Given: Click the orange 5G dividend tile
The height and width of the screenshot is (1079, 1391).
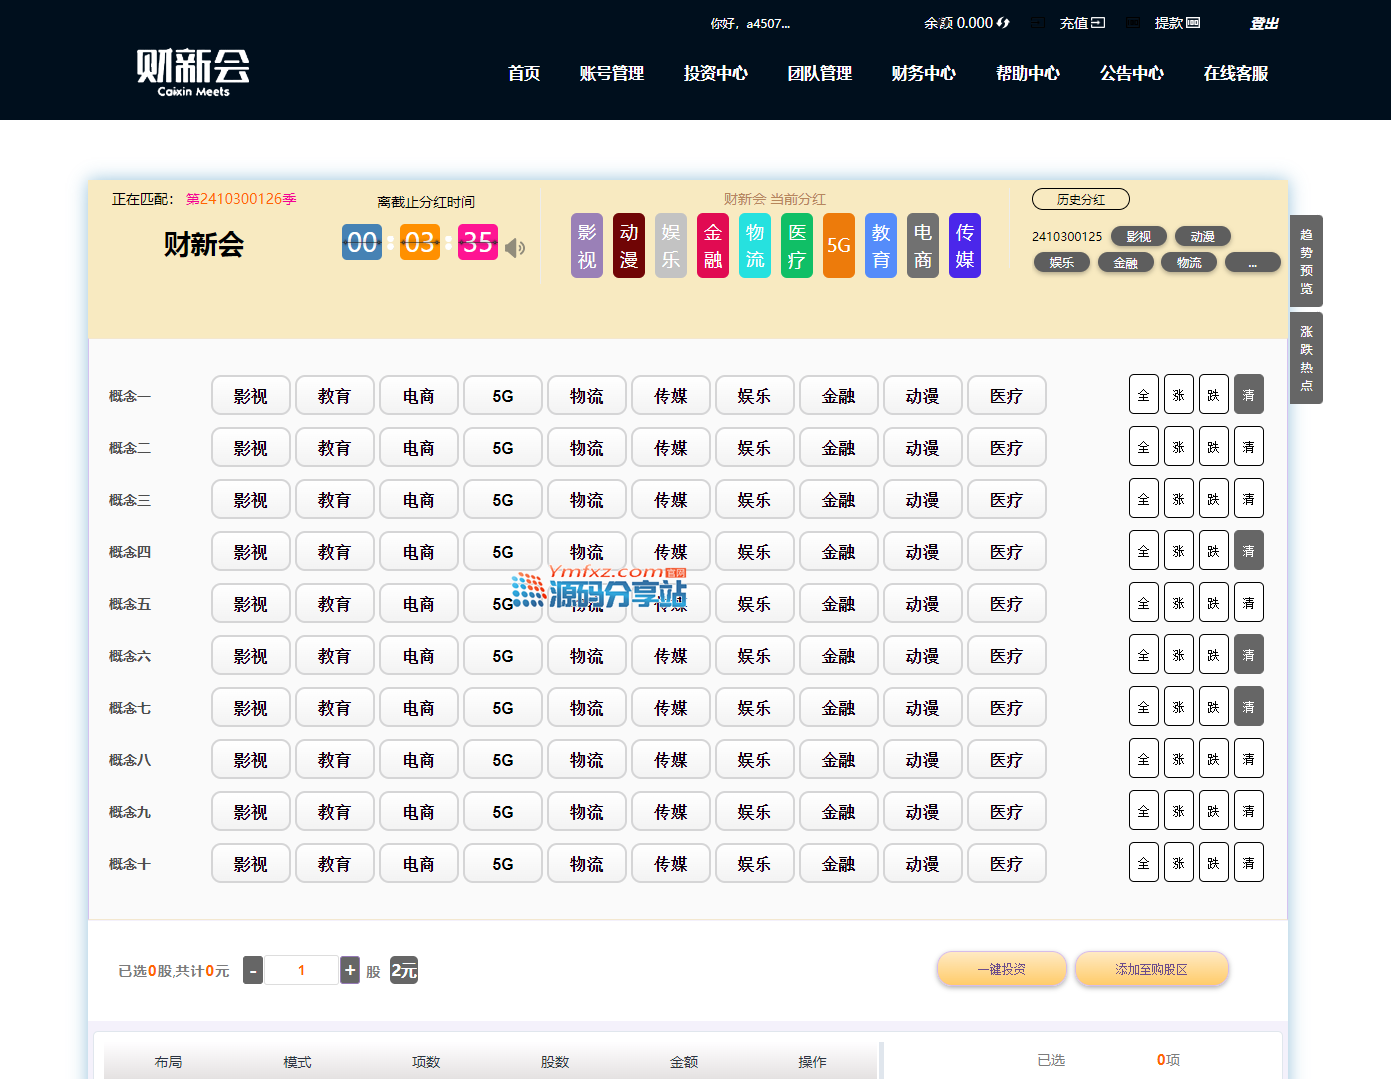Looking at the screenshot, I should tap(838, 246).
